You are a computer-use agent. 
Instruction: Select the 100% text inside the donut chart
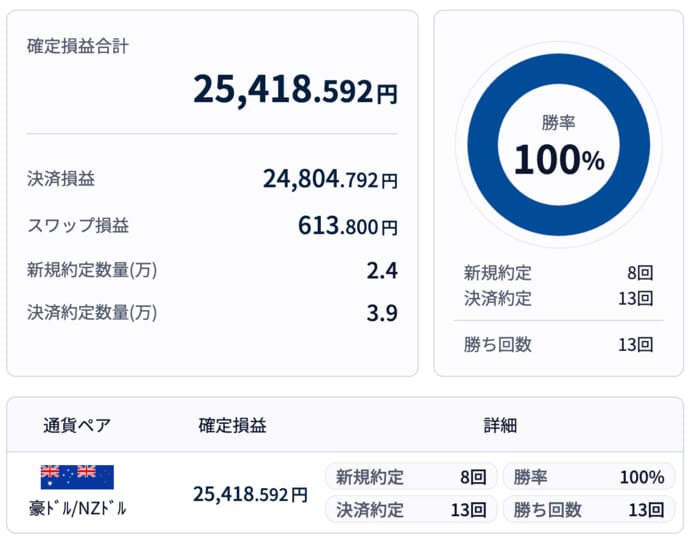coord(558,160)
